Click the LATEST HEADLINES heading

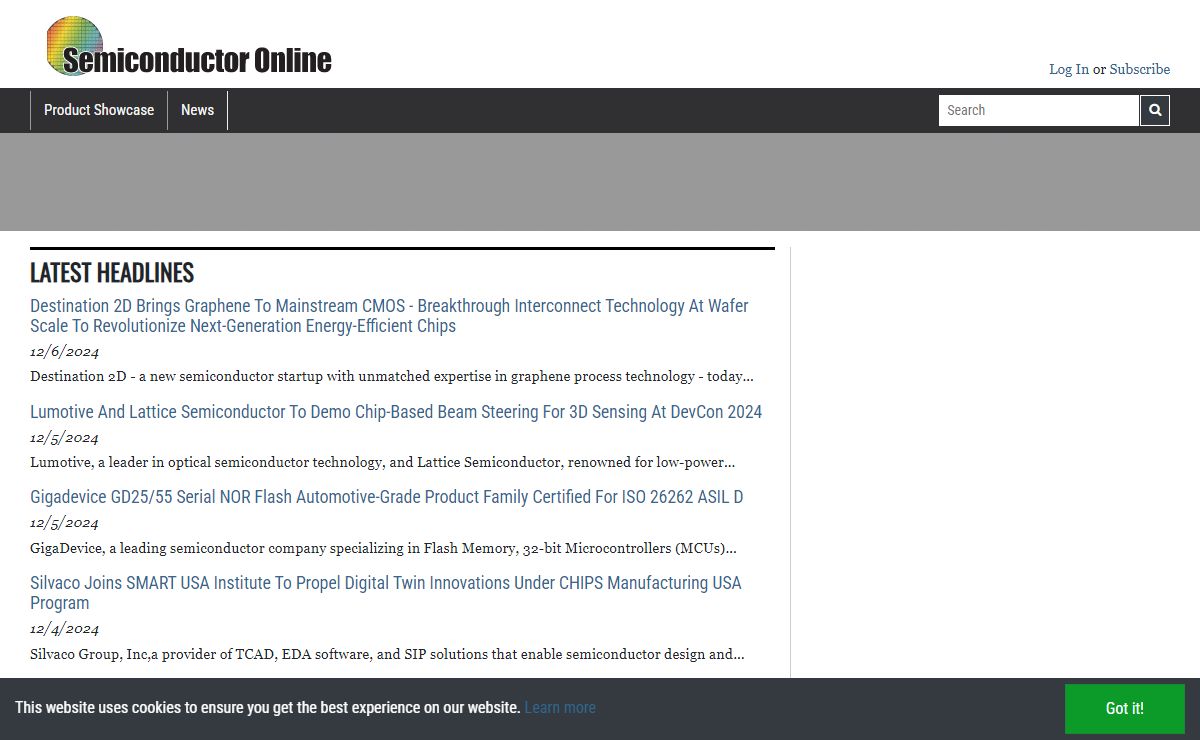tap(112, 272)
